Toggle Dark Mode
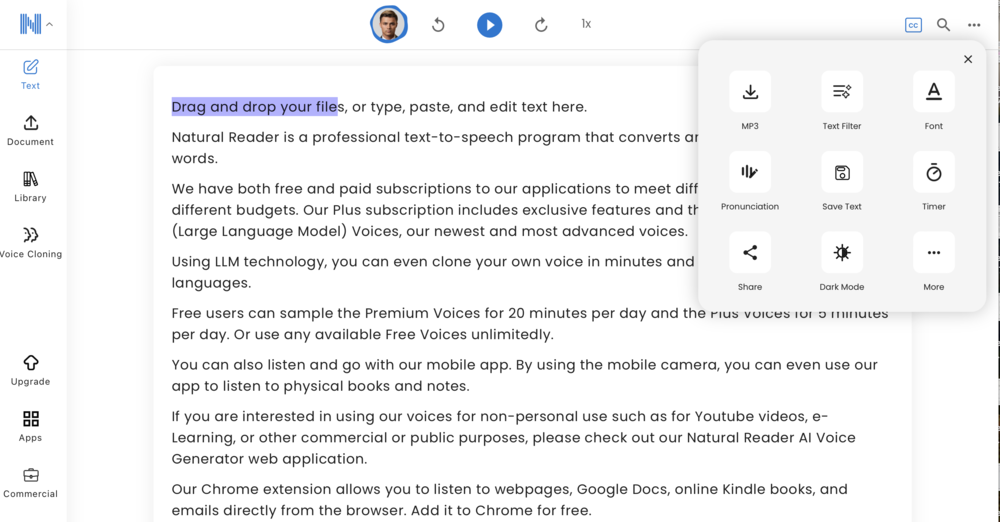 tap(842, 253)
